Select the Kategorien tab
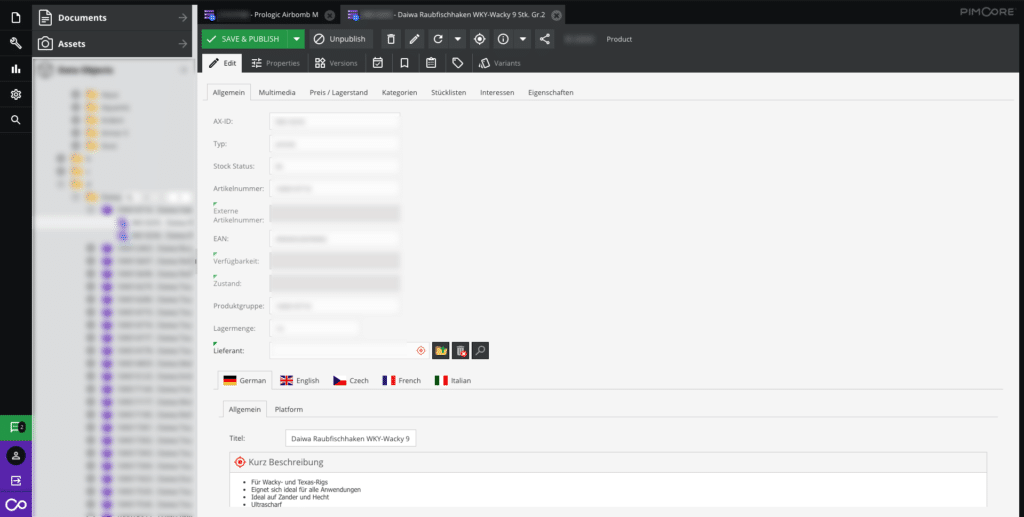 pyautogui.click(x=400, y=93)
